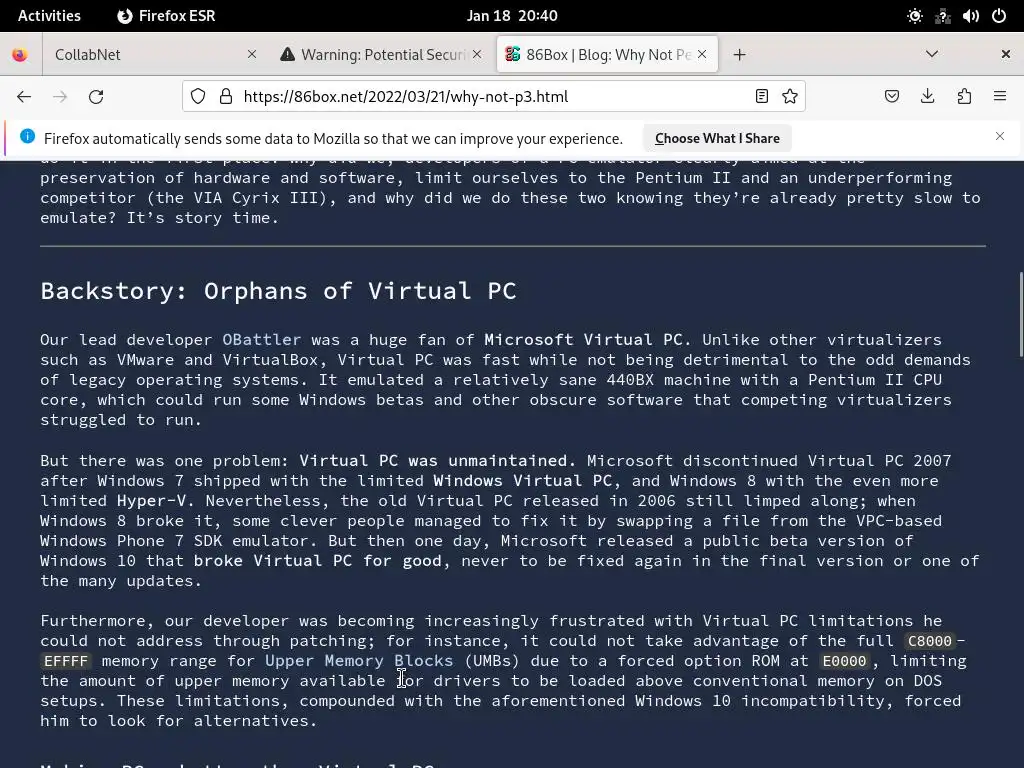The width and height of the screenshot is (1024, 768).
Task: Open Firefox View pinned tab
Action: click(20, 55)
